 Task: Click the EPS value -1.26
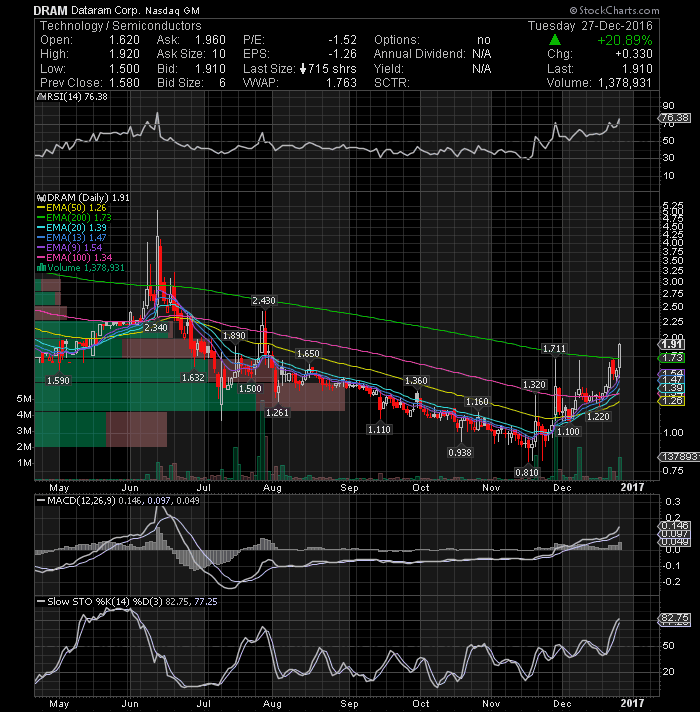[x=343, y=54]
